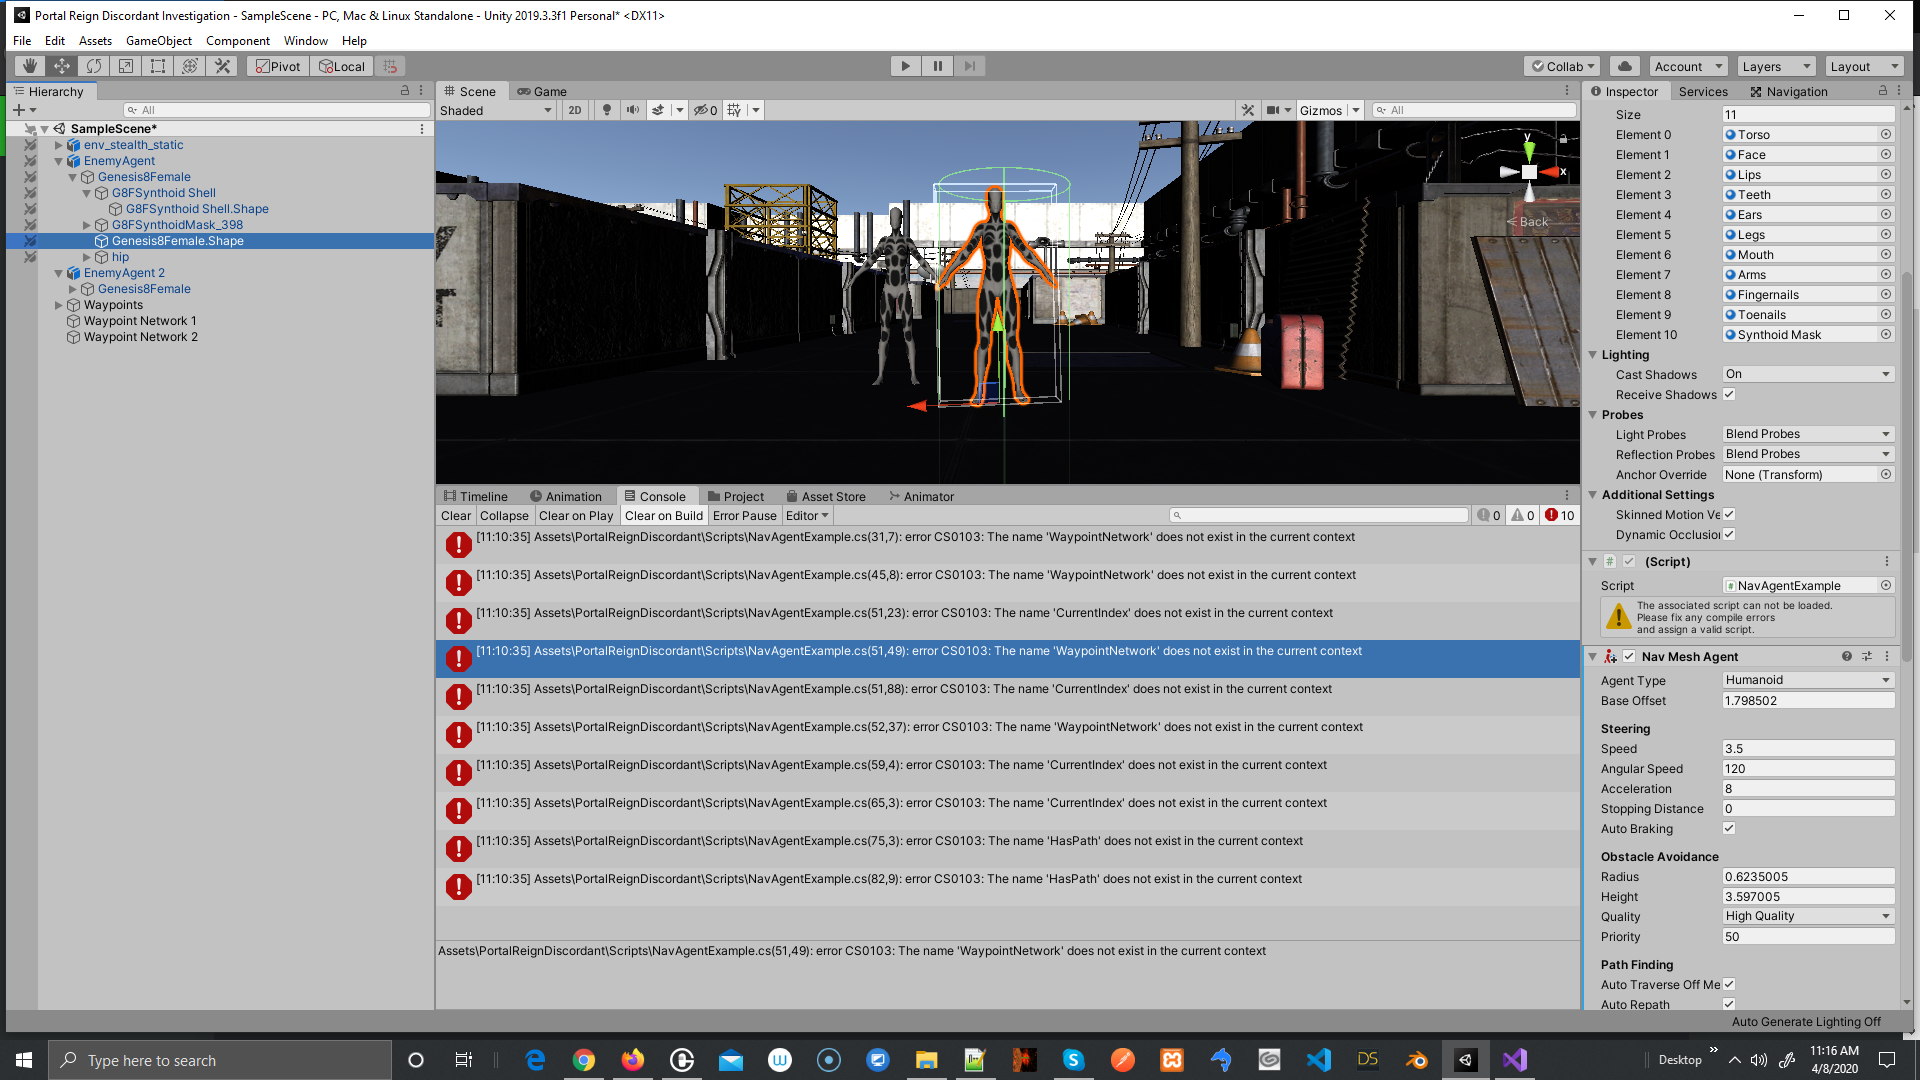Toggle the Auto Braking checkbox
The image size is (1920, 1080).
[x=1729, y=828]
